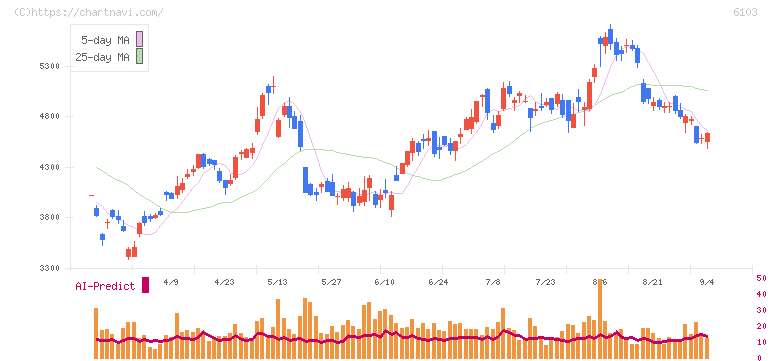Click the 6/24 date axis label

tap(438, 282)
